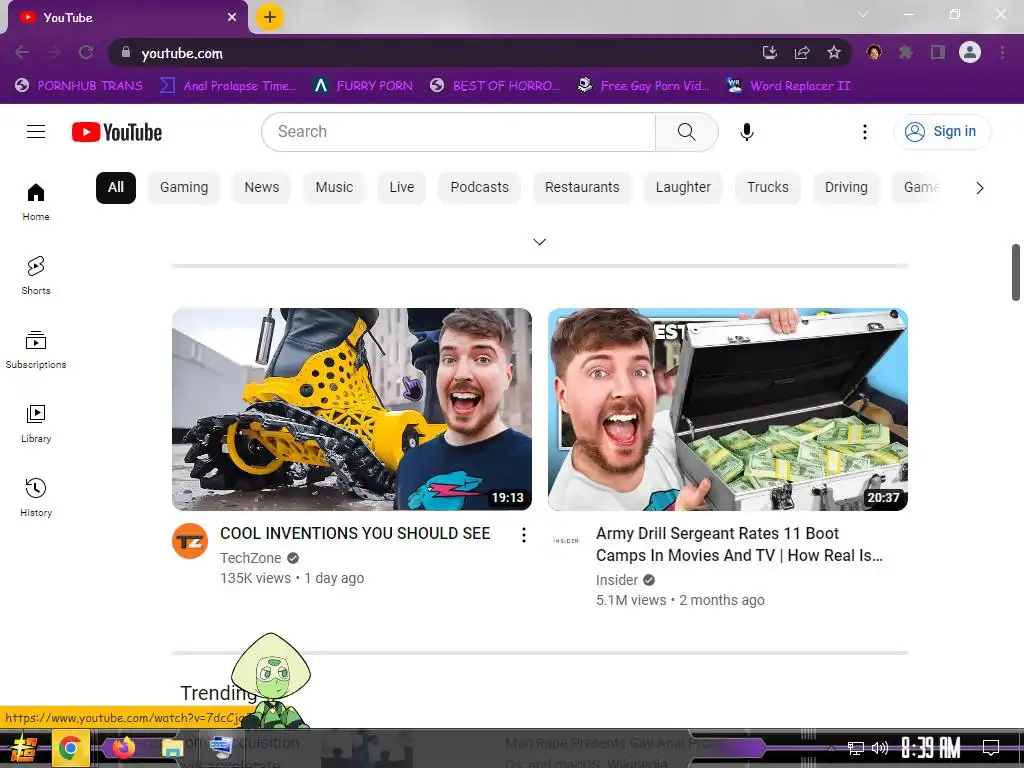Click the COOL INVENTIONS YOU SHOULD SEE title
Viewport: 1024px width, 768px height.
355,534
